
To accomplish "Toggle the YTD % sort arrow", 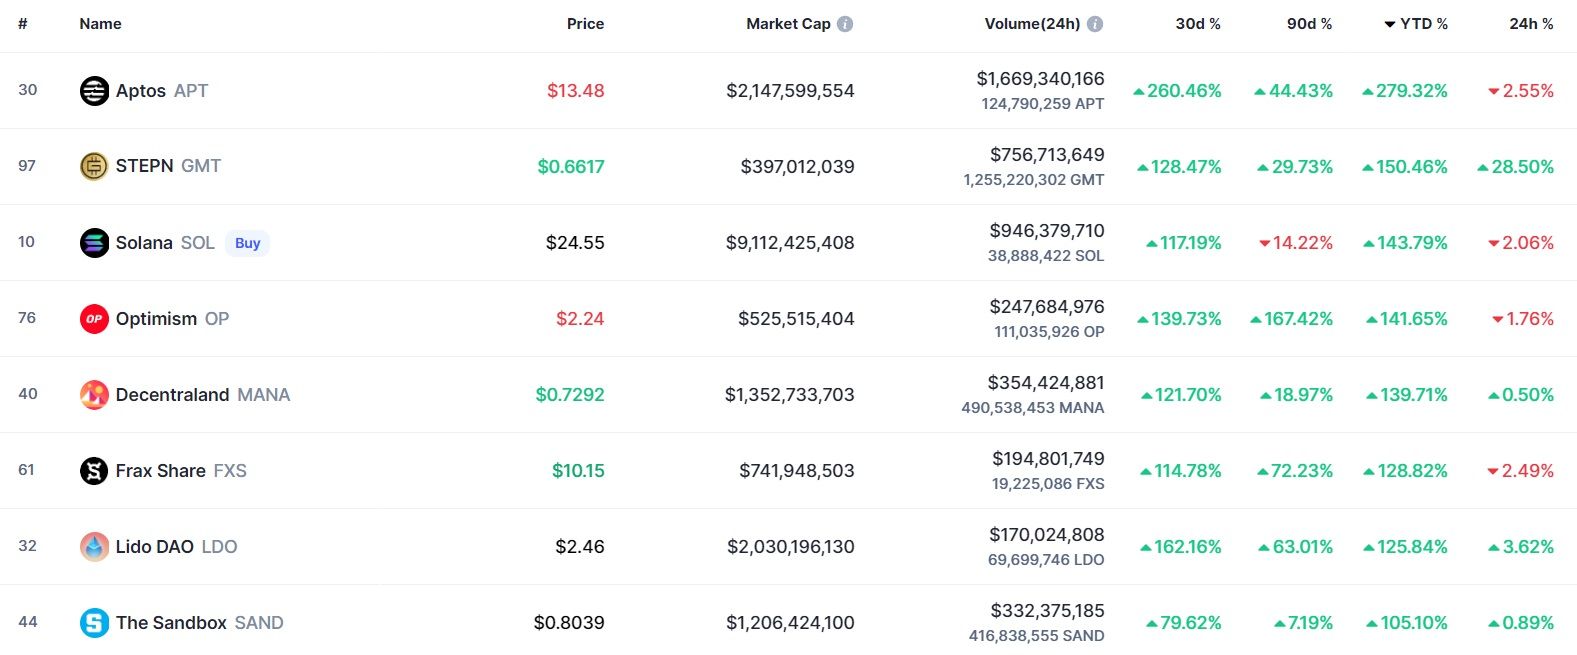I will [1390, 24].
